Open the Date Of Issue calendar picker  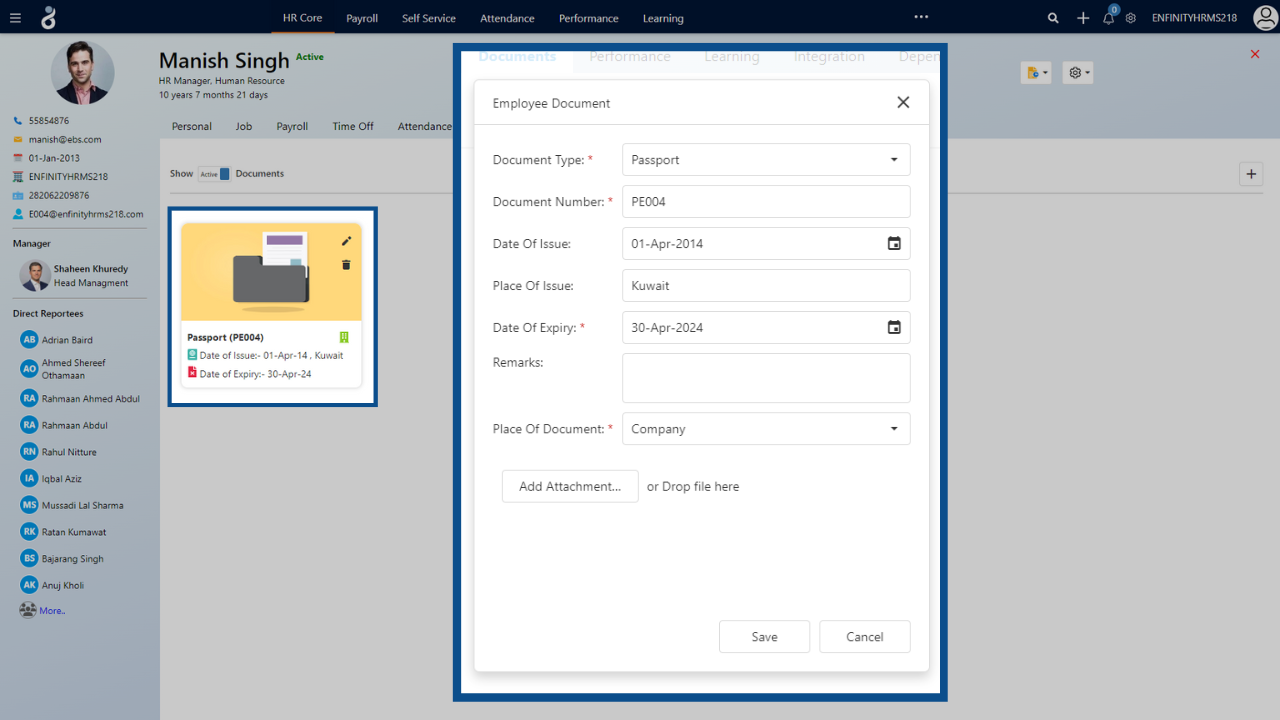tap(894, 243)
